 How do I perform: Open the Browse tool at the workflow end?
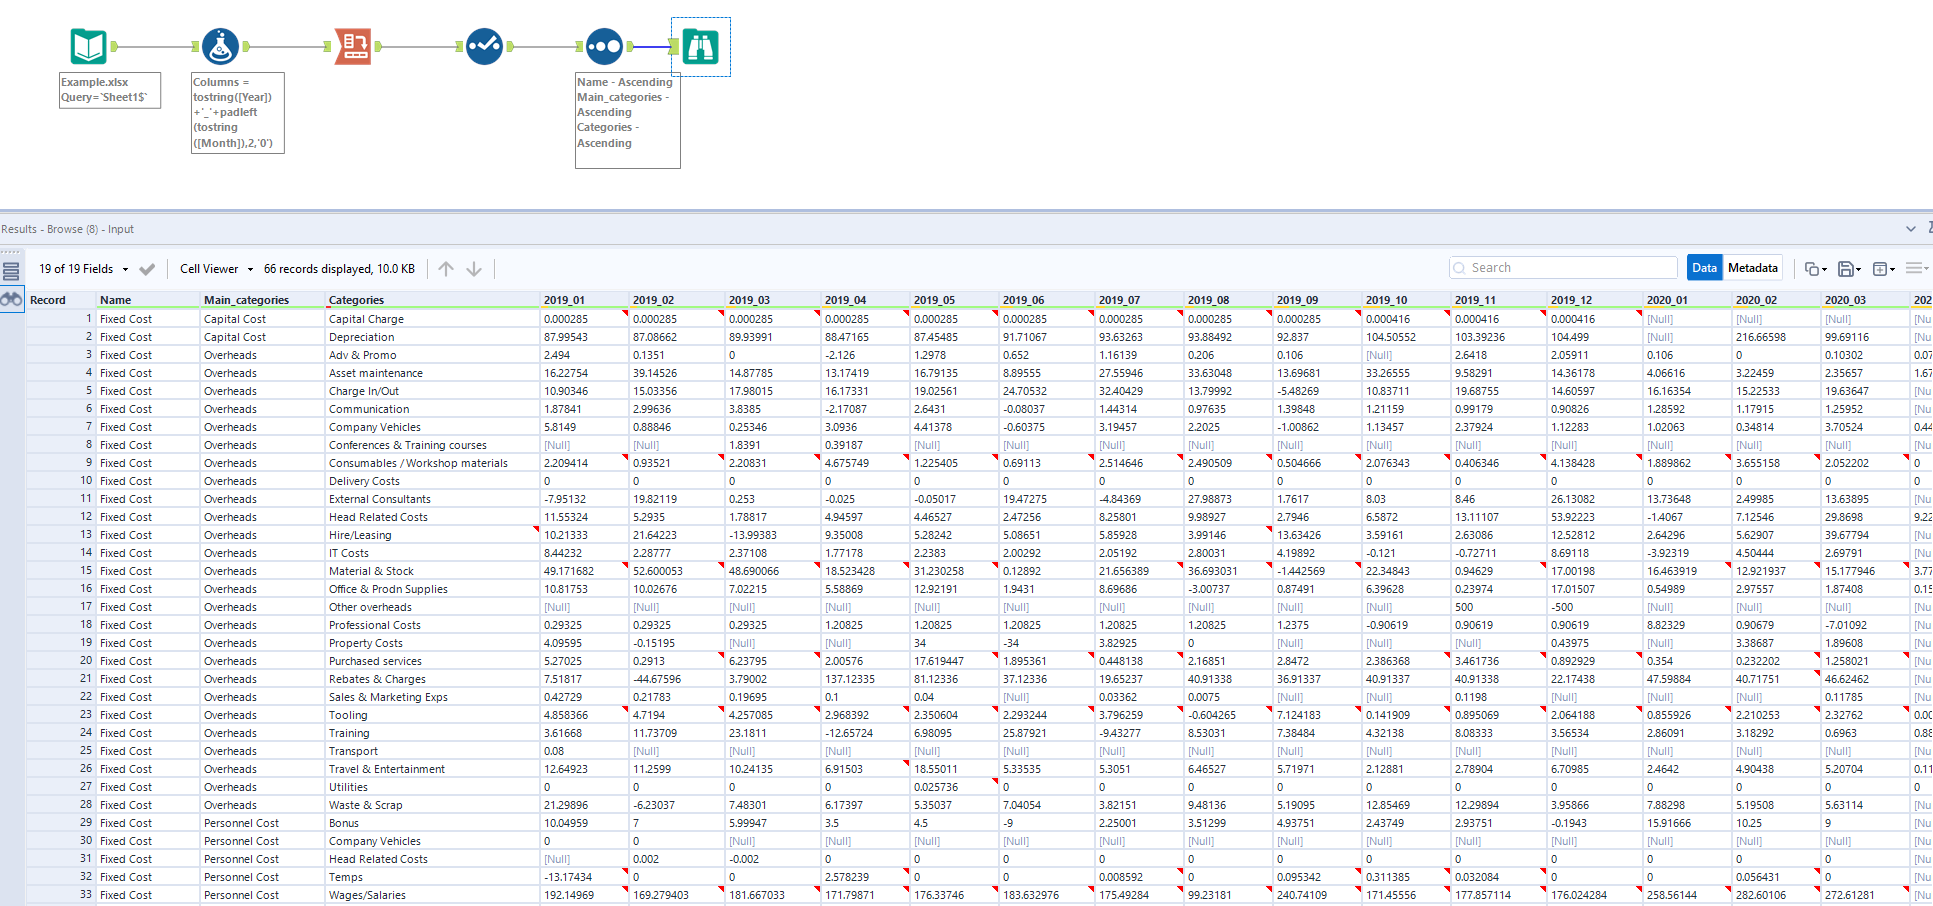[x=700, y=46]
